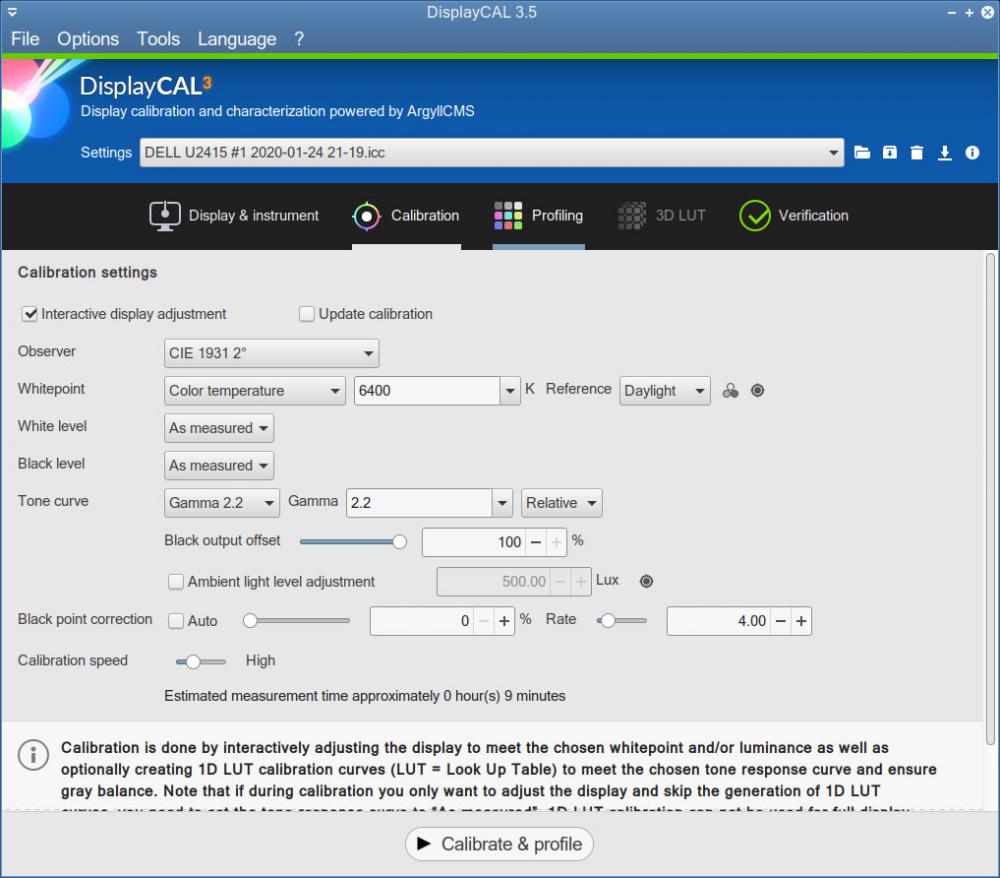The width and height of the screenshot is (1000, 878).
Task: Open Whitepoint Color temperature dropdown
Action: point(254,391)
